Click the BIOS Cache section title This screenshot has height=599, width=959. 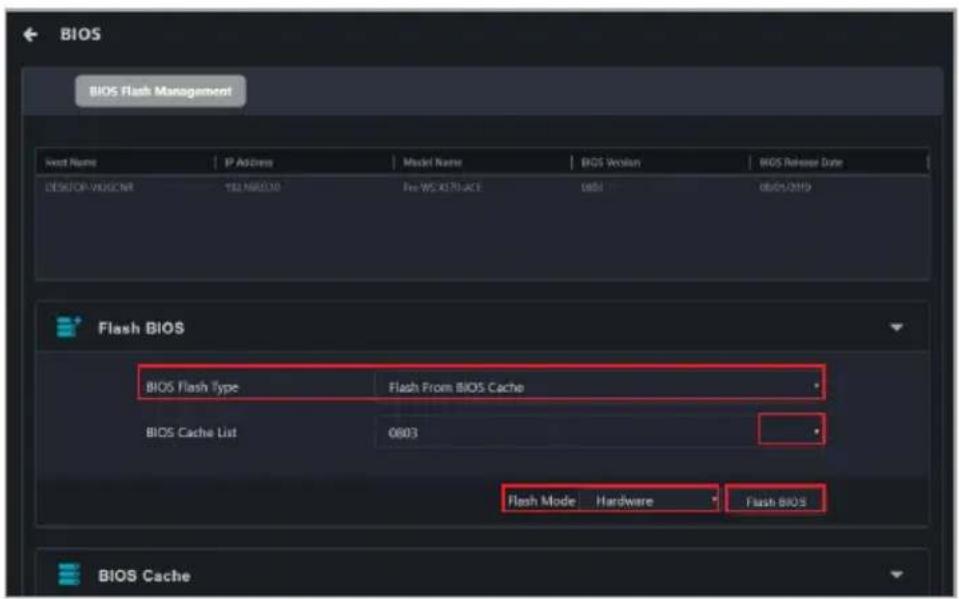tap(144, 575)
